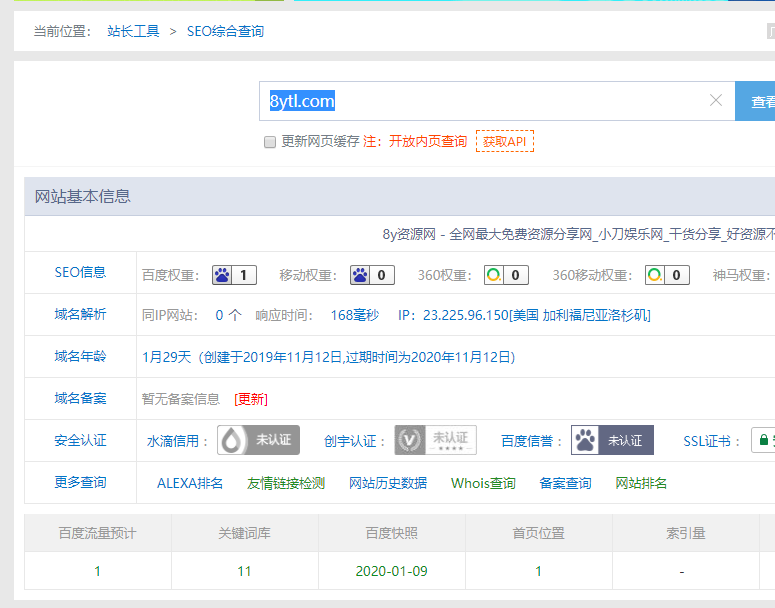Click the Baidu weight paw badge showing 1
Viewport: 775px width, 608px height.
pos(234,275)
